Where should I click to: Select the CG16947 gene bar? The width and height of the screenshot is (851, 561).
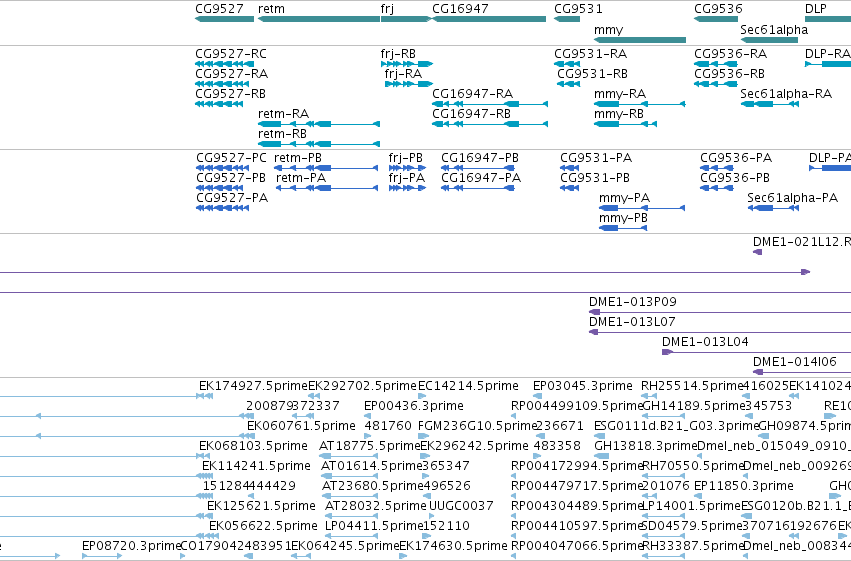489,19
